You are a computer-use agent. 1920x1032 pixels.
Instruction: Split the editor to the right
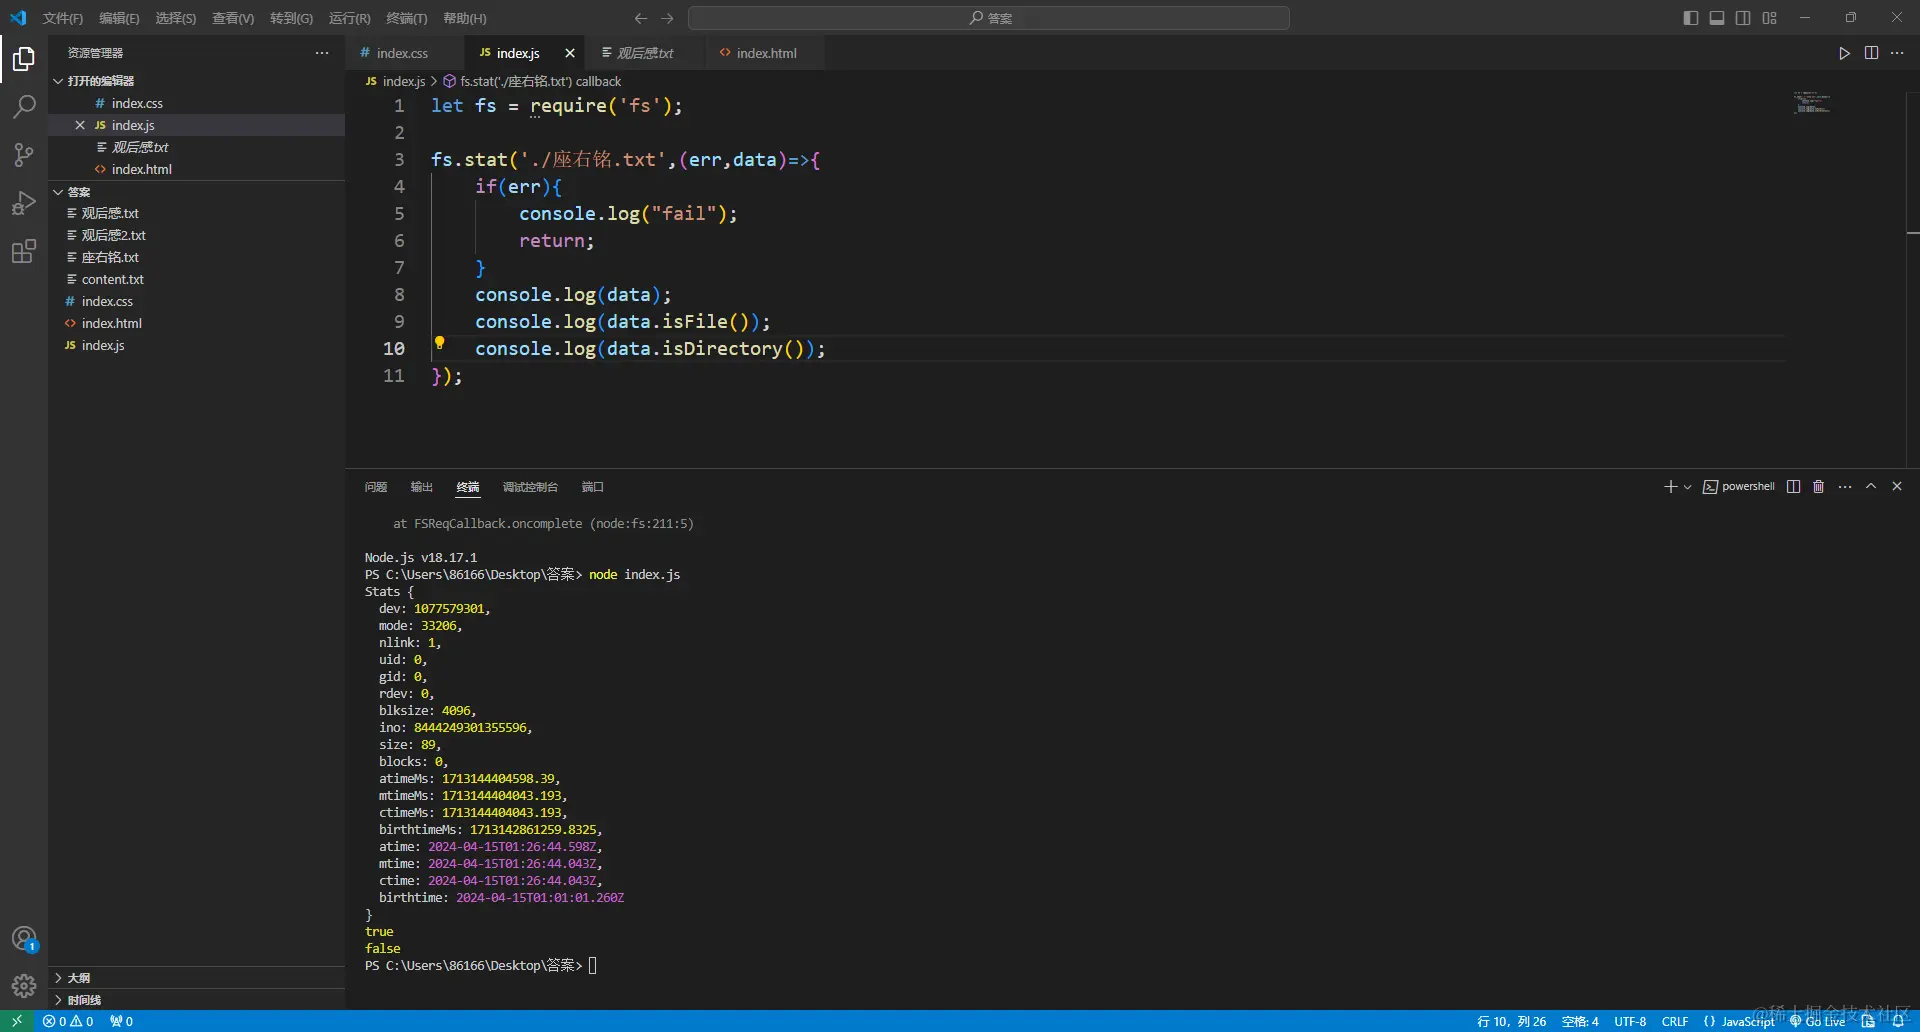pyautogui.click(x=1871, y=53)
